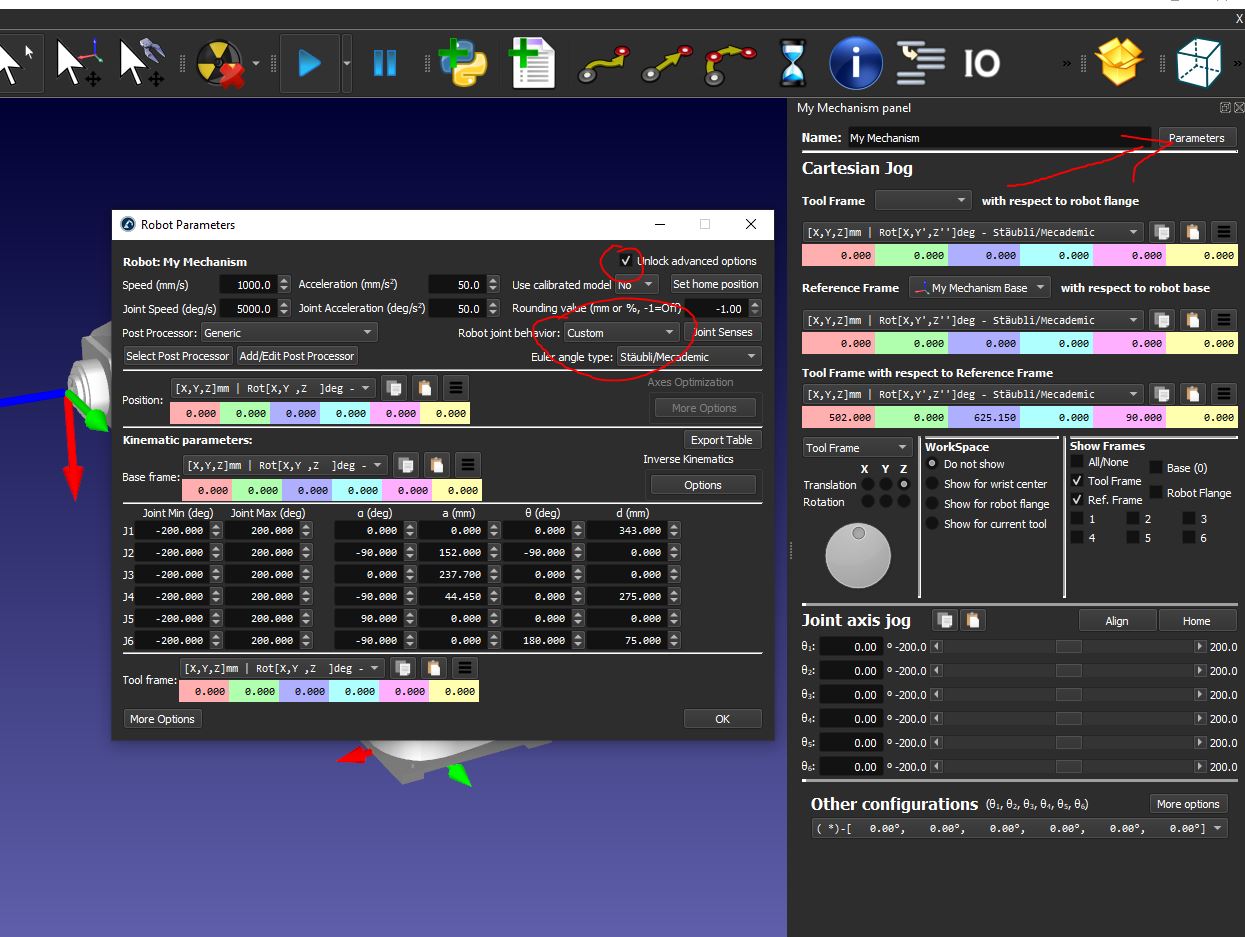Viewport: 1245px width, 937px height.
Task: Click the open box package icon
Action: click(x=1119, y=63)
